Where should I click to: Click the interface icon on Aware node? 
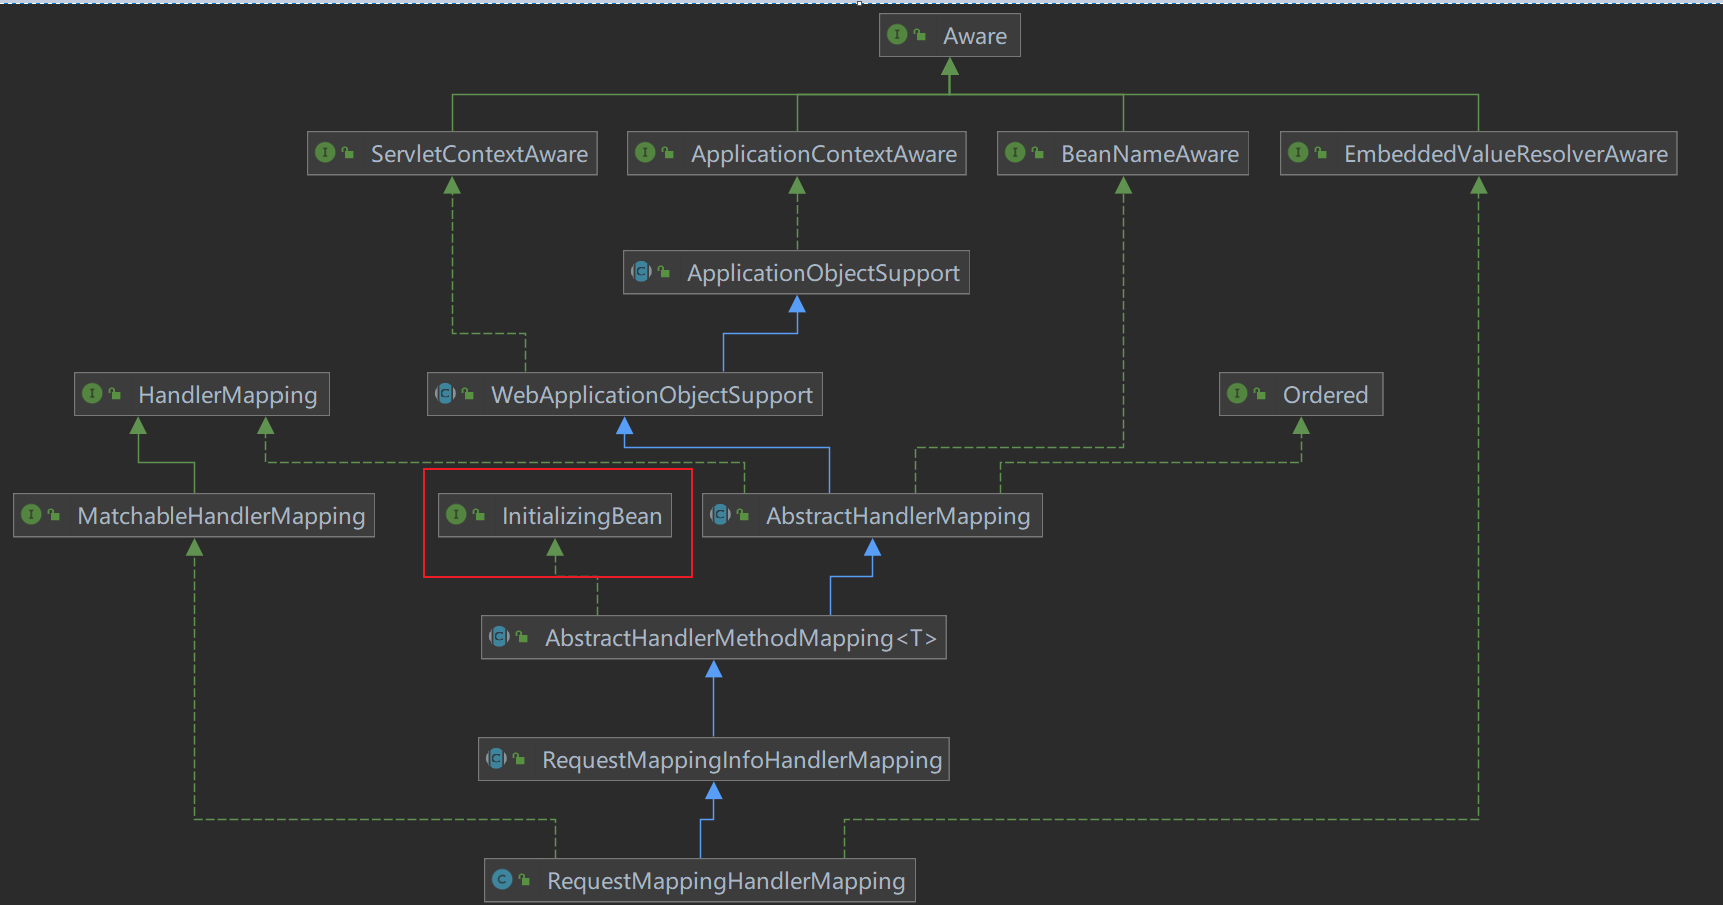(x=897, y=35)
